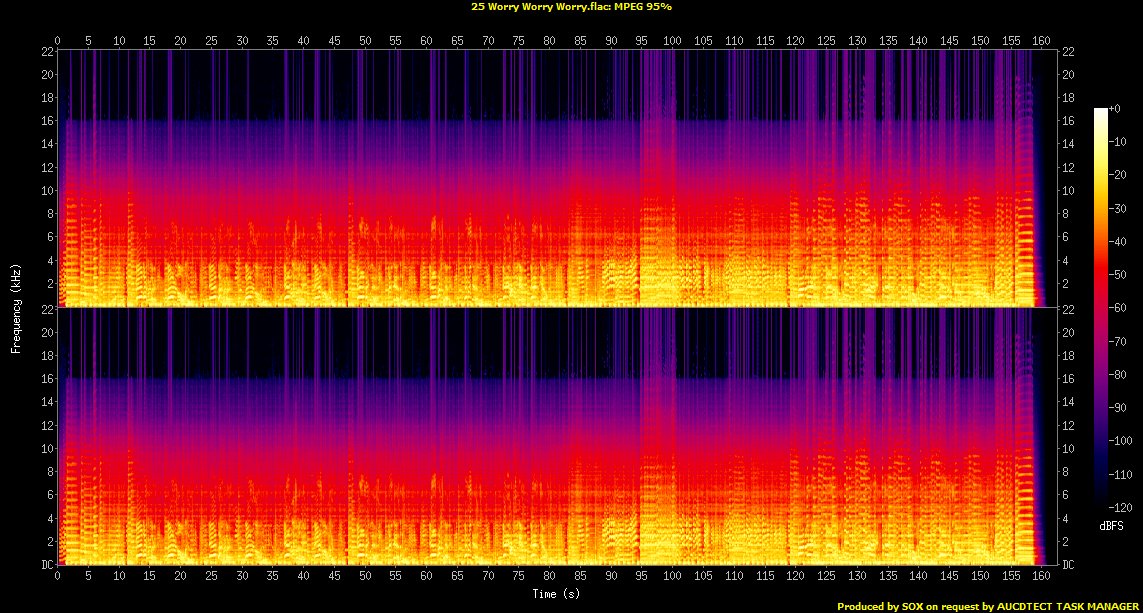Click the 75 second mark on top time axis
This screenshot has height=613, width=1143.
518,40
